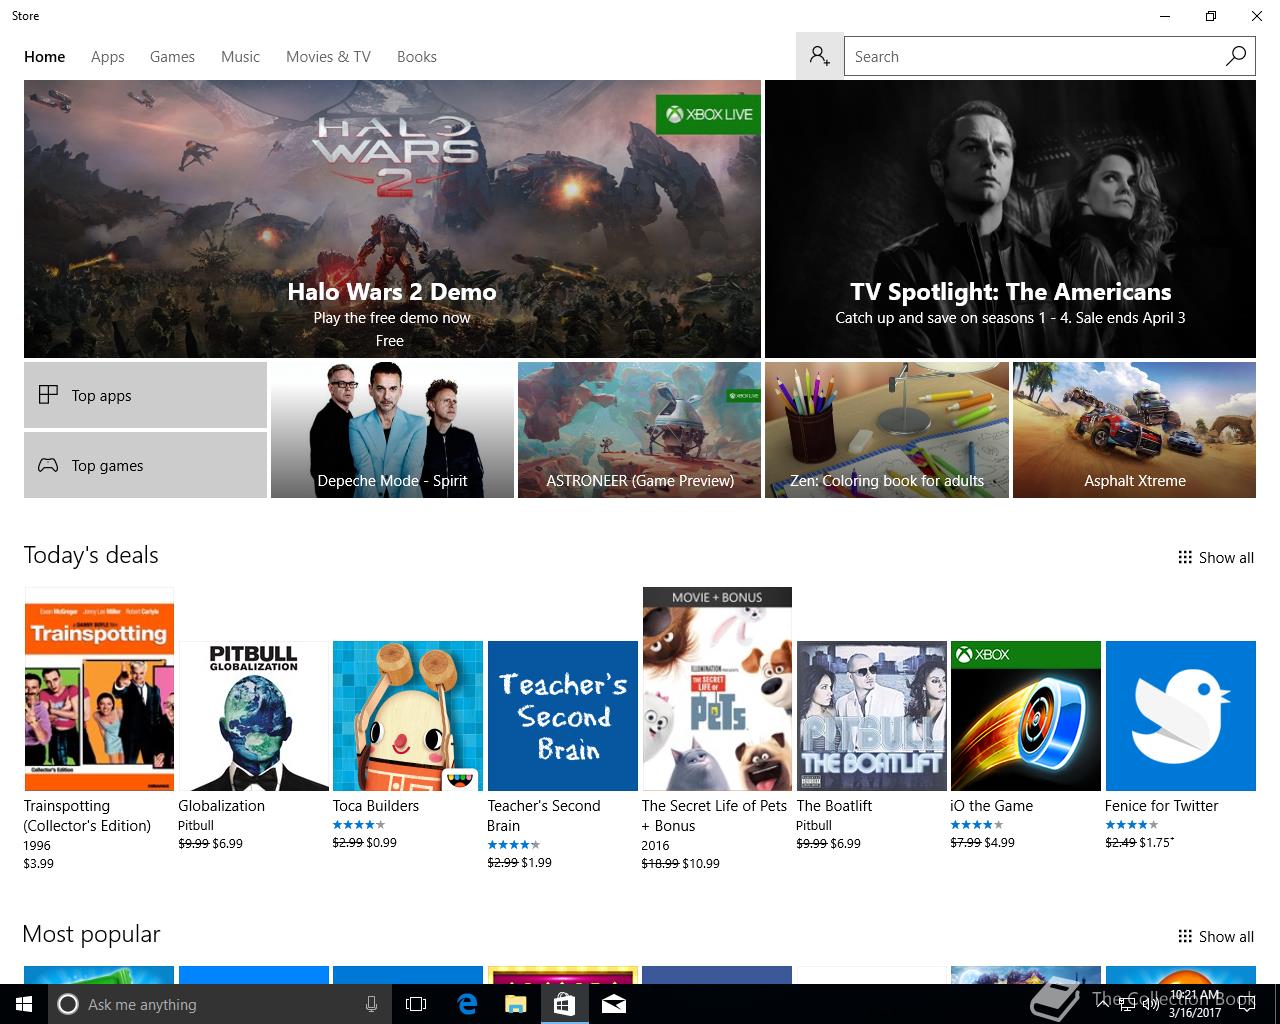Click the Fenice for Twitter title text
The width and height of the screenshot is (1280, 1024).
pos(1162,806)
